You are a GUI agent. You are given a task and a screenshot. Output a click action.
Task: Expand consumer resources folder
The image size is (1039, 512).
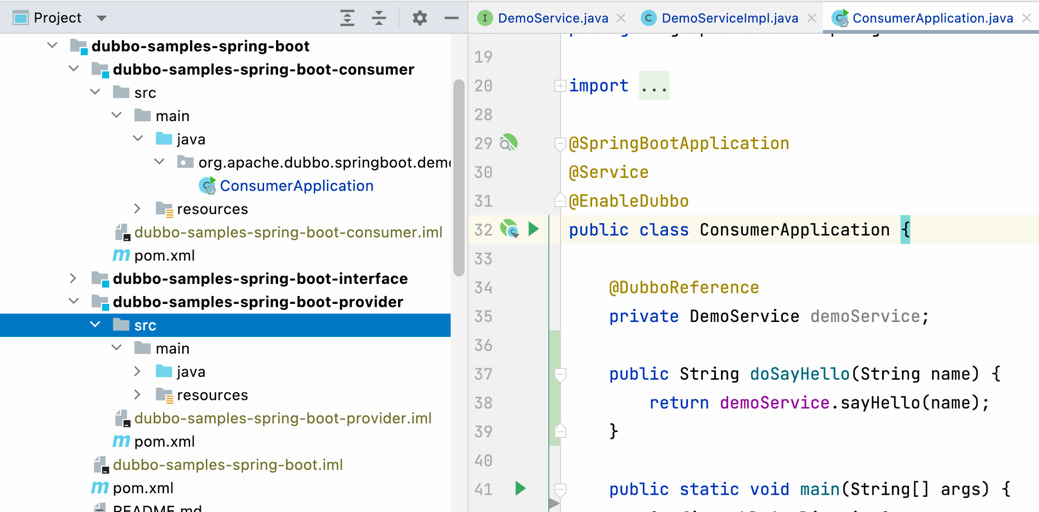pos(138,209)
